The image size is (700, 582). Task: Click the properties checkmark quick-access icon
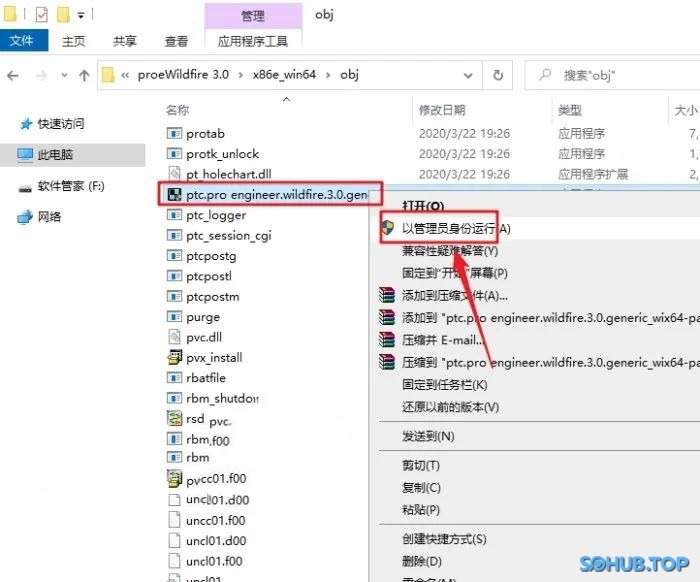(42, 15)
